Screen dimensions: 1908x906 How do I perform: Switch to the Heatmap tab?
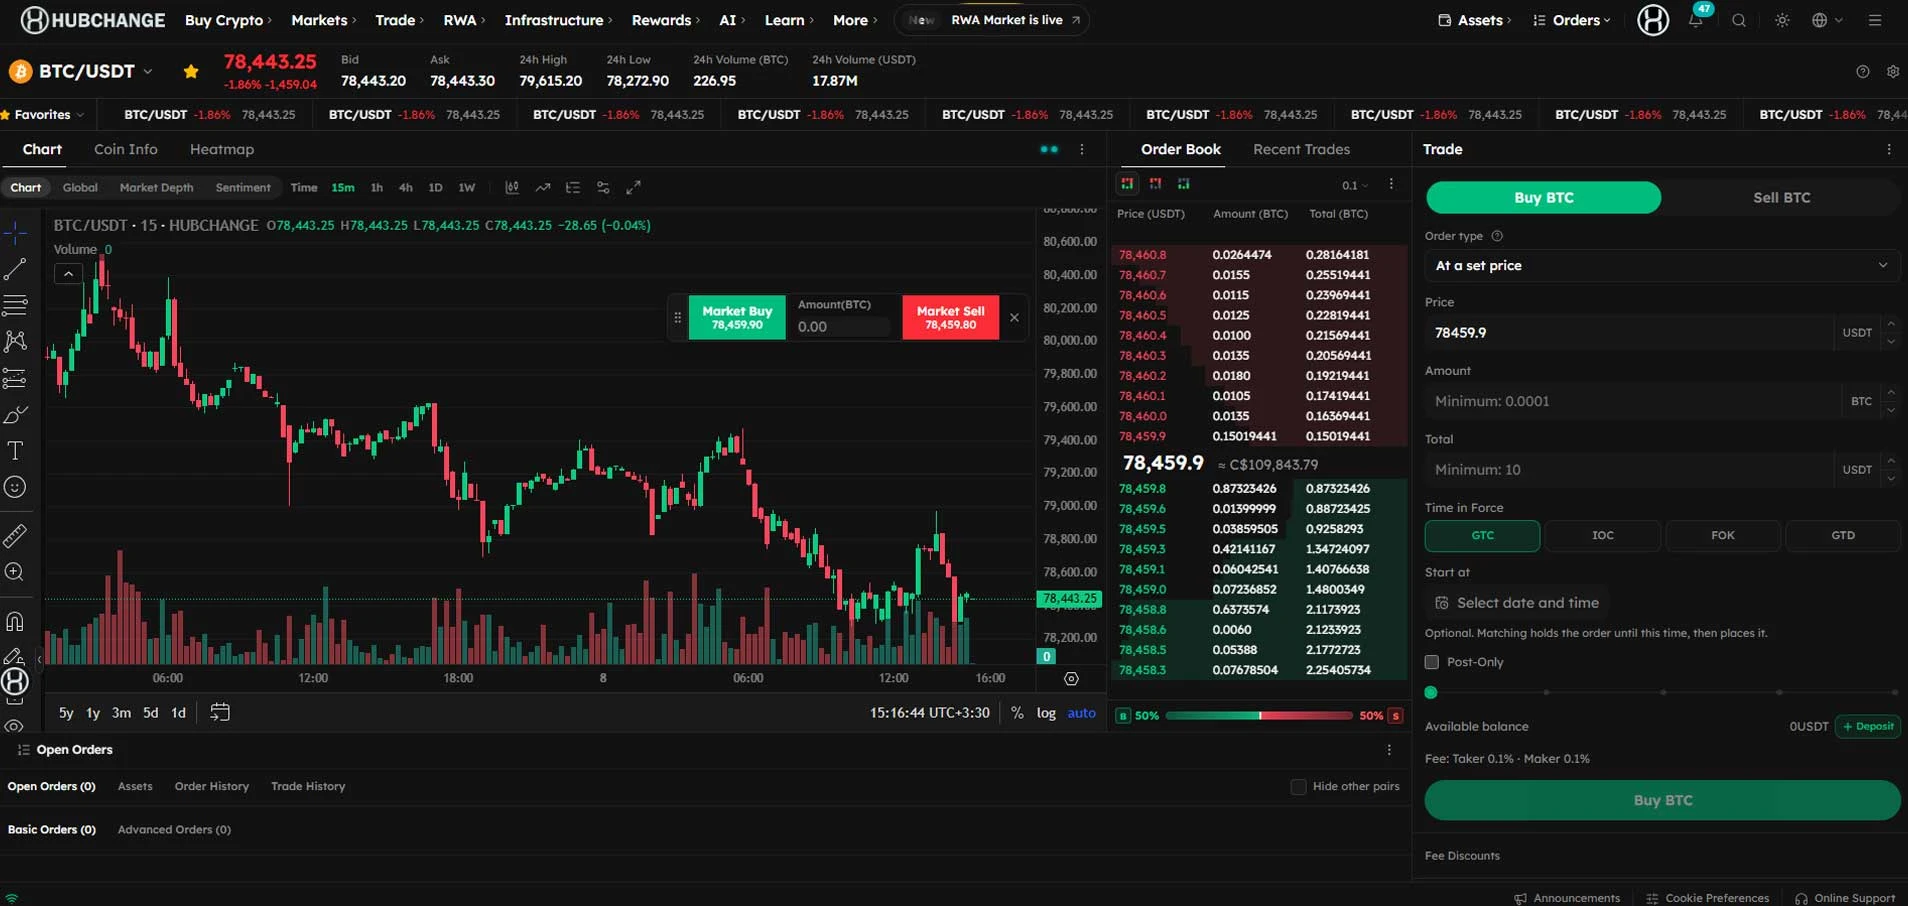coord(222,149)
